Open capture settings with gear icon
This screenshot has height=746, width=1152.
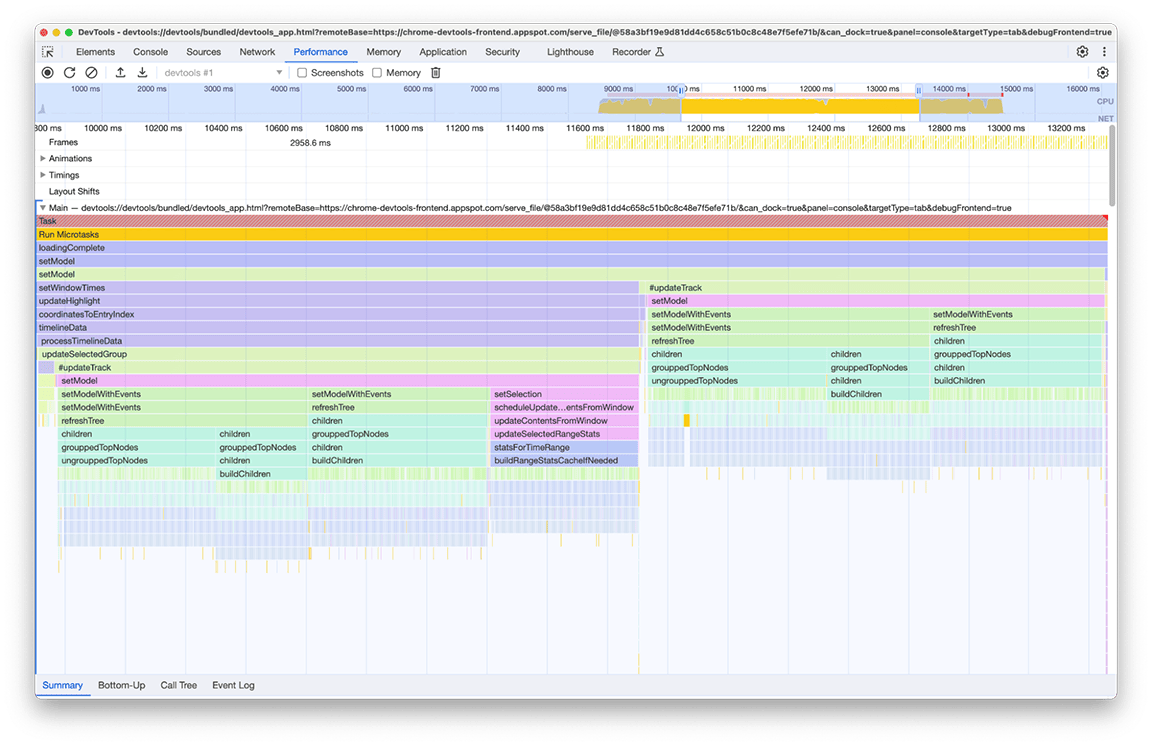1103,72
